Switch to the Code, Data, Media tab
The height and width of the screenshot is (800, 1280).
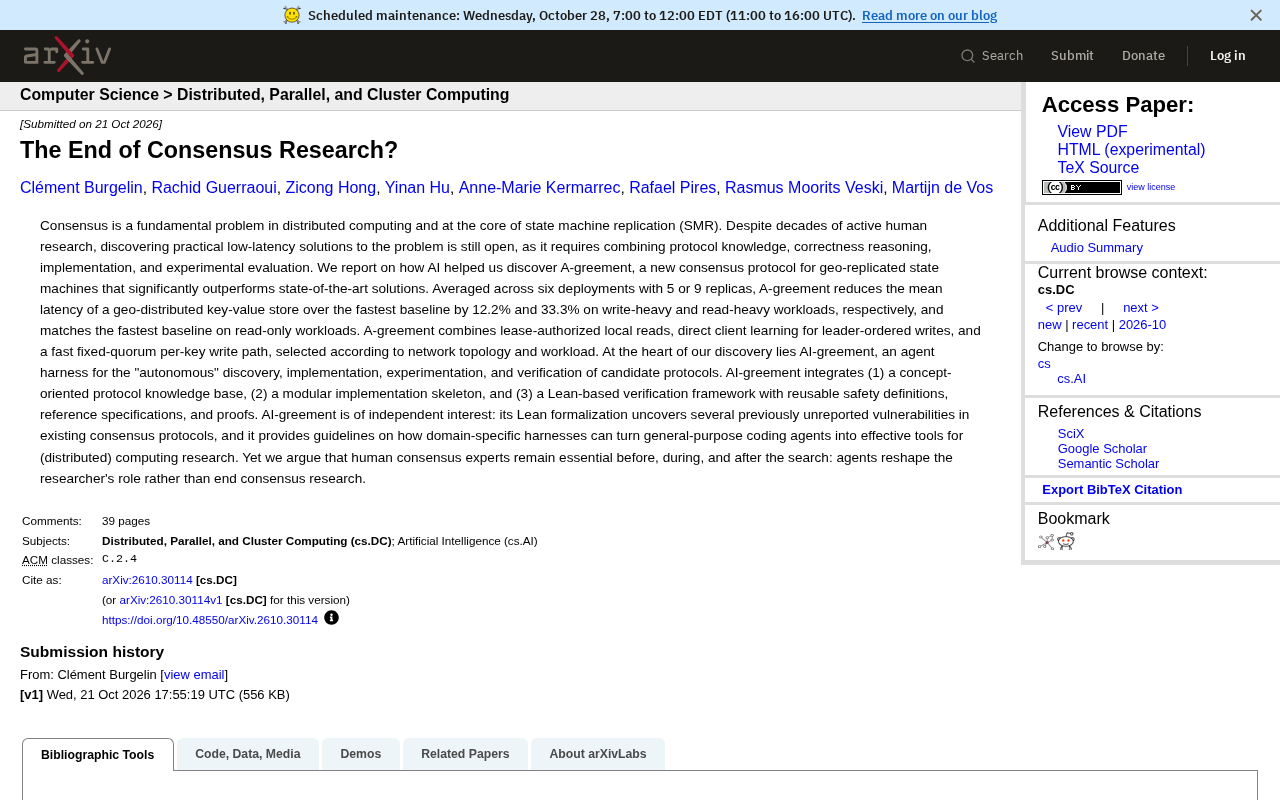(248, 754)
